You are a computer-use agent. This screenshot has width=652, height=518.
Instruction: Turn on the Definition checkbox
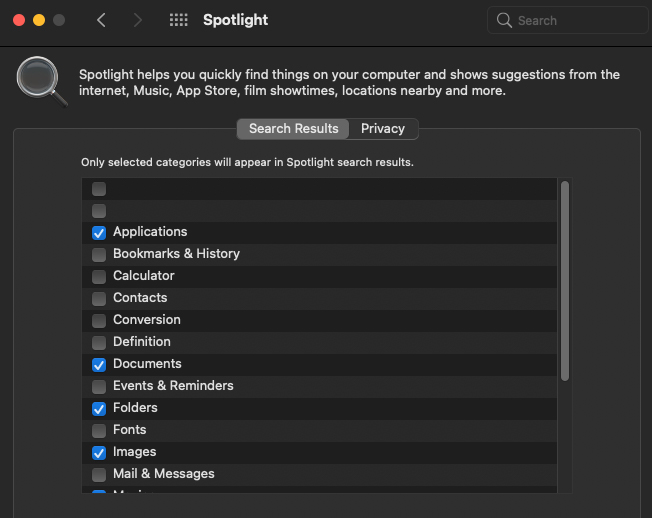click(99, 342)
